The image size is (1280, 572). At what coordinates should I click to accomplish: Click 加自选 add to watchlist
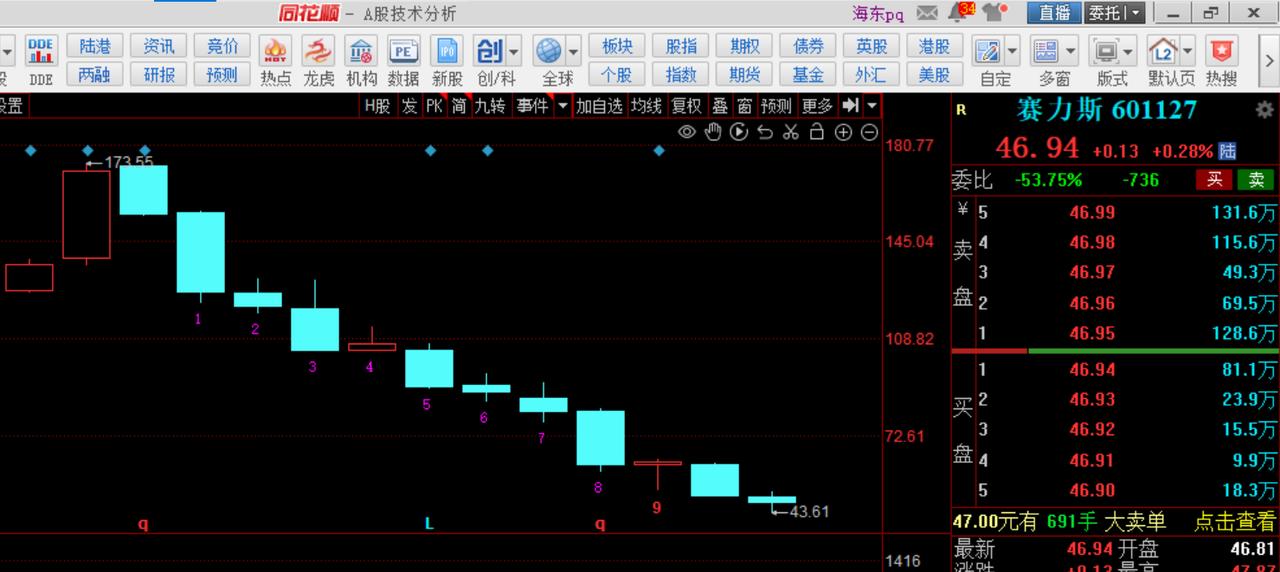pyautogui.click(x=600, y=106)
